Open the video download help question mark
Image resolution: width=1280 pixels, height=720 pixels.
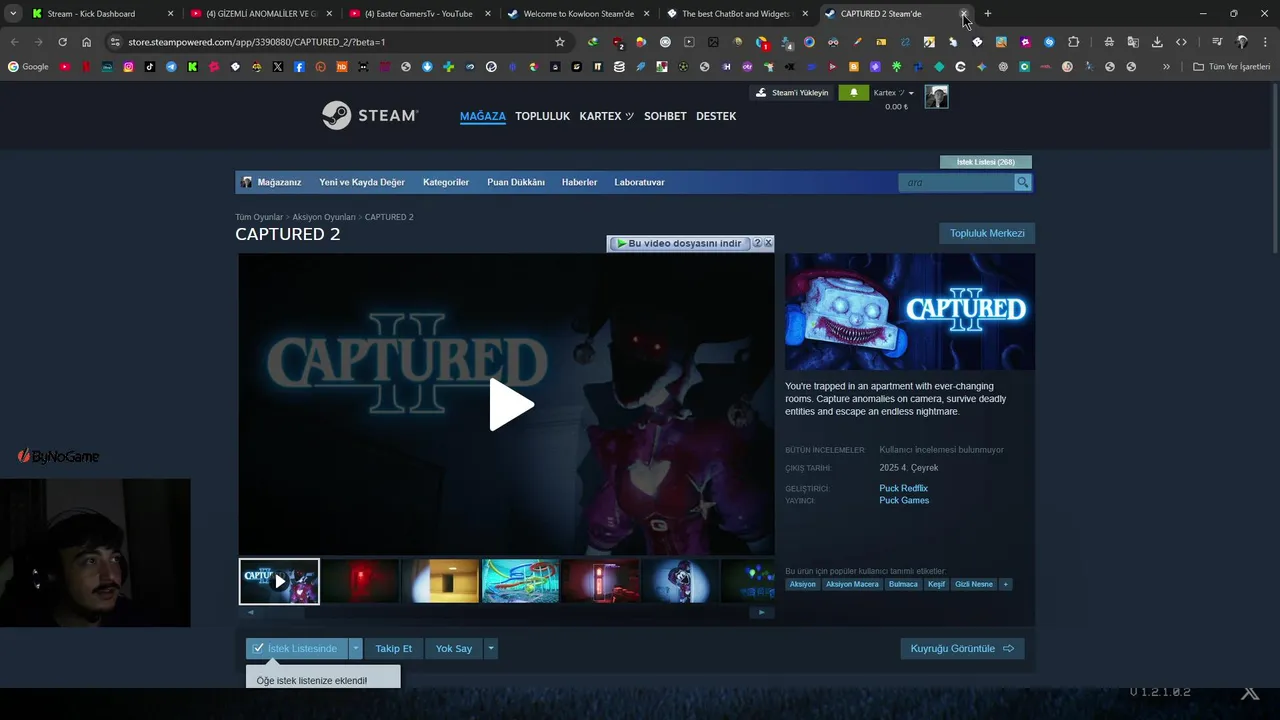[757, 243]
